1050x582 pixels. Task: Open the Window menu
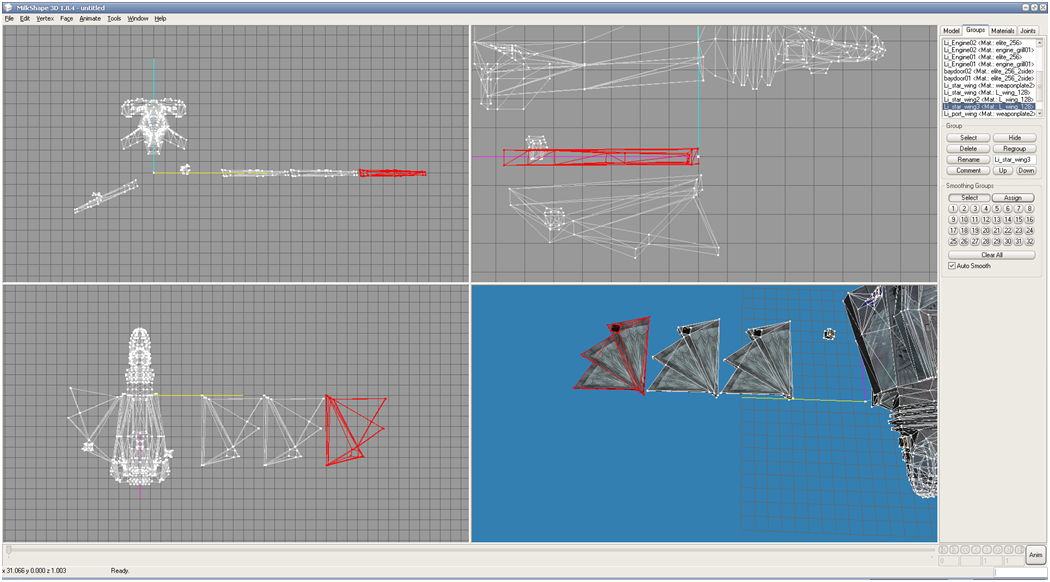tap(138, 19)
